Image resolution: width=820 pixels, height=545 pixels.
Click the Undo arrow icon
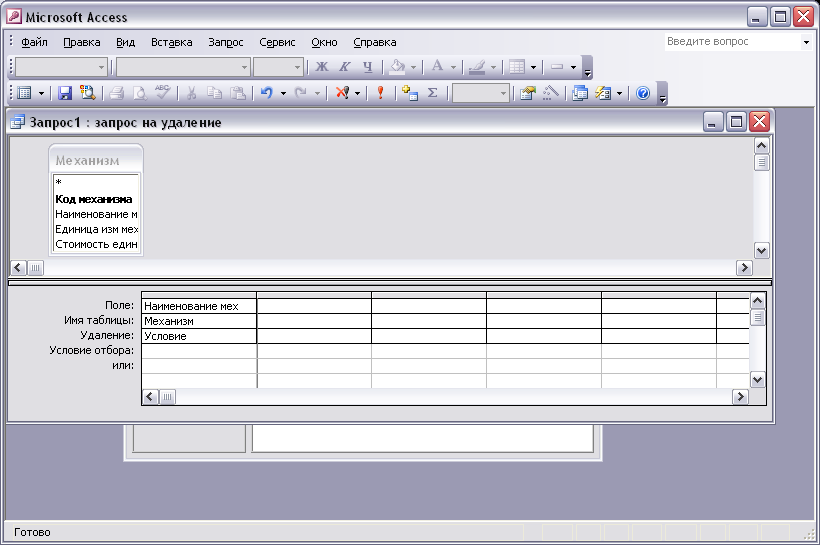tap(267, 93)
